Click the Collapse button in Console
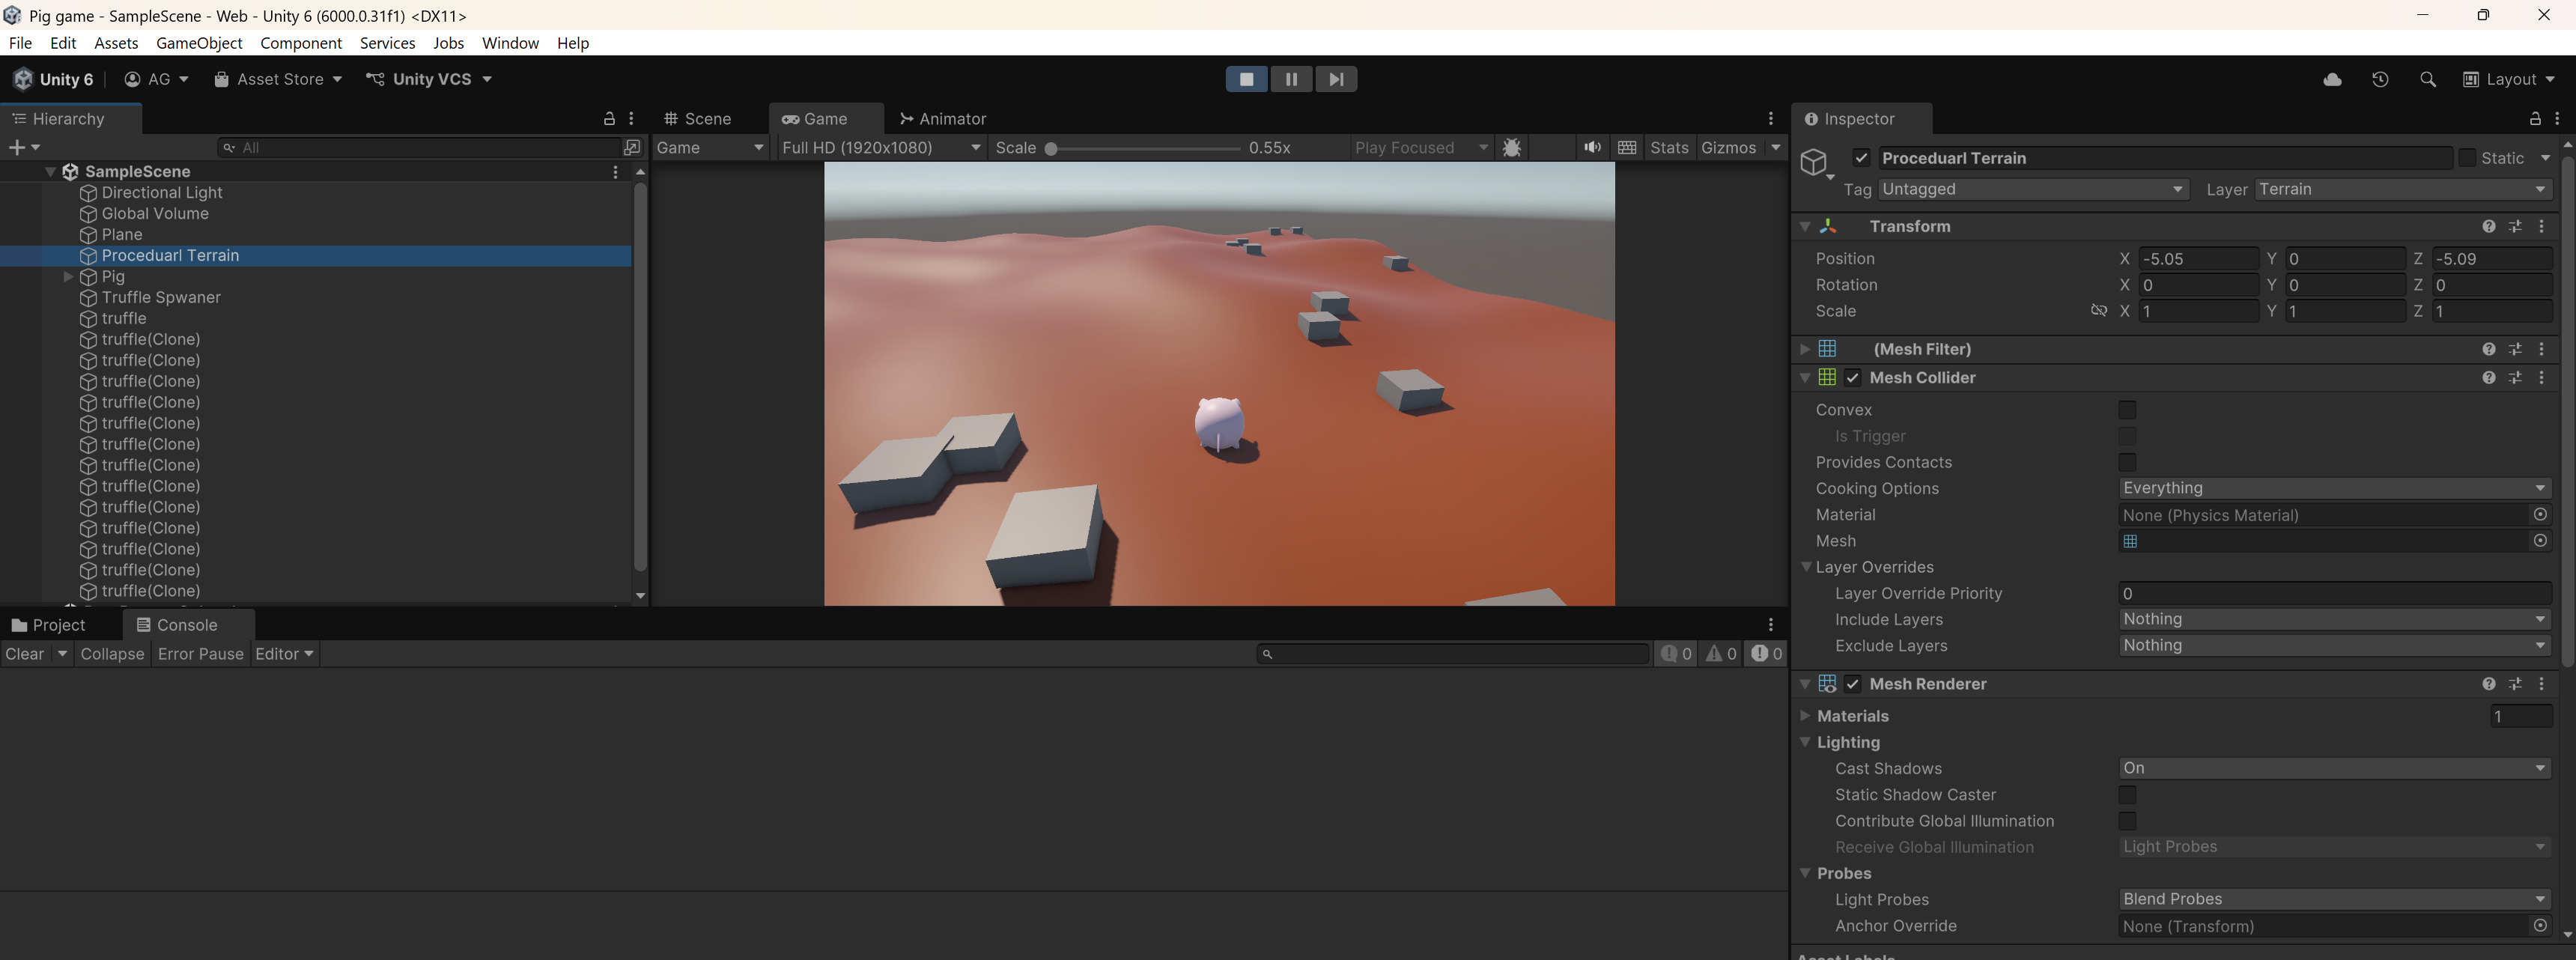The height and width of the screenshot is (960, 2576). [x=112, y=654]
